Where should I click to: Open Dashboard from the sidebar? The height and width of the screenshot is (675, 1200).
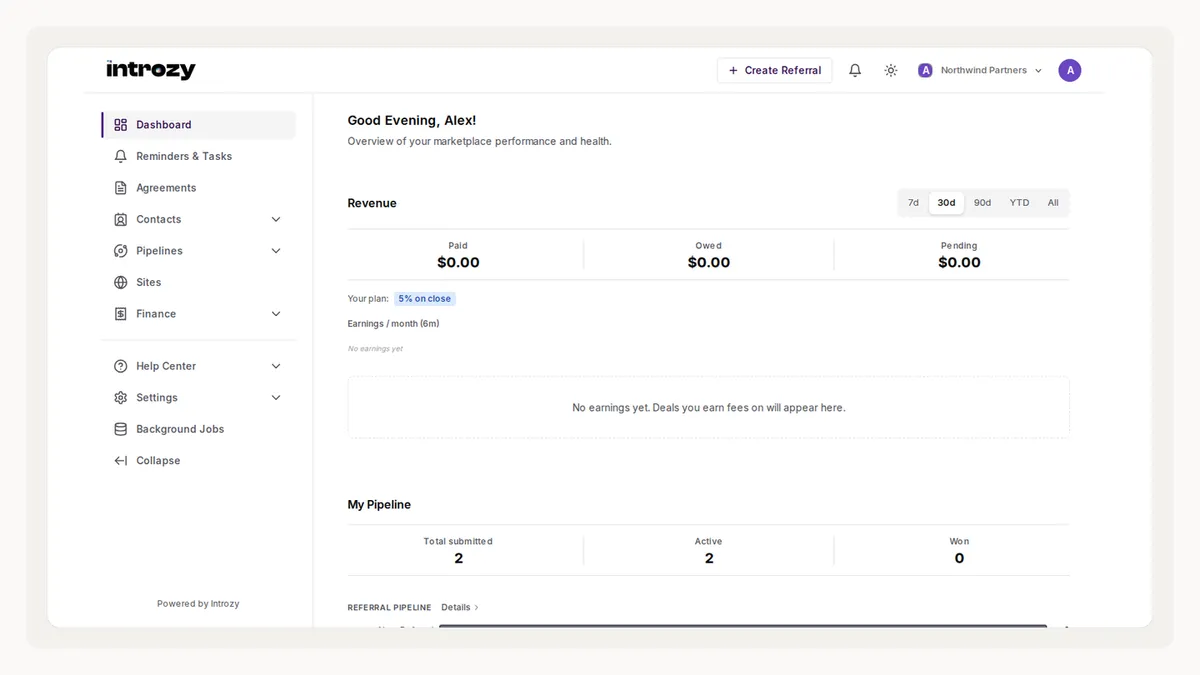click(x=199, y=125)
